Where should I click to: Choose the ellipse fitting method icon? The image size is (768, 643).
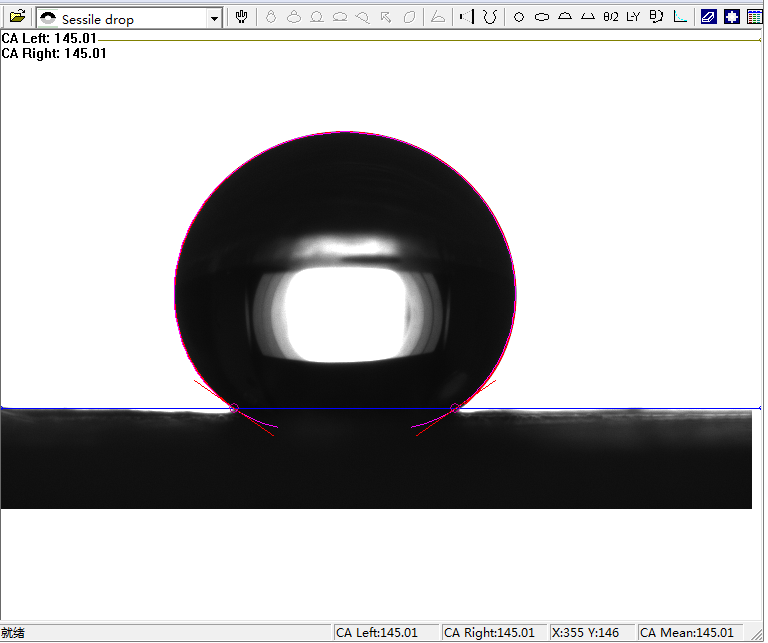pos(542,17)
